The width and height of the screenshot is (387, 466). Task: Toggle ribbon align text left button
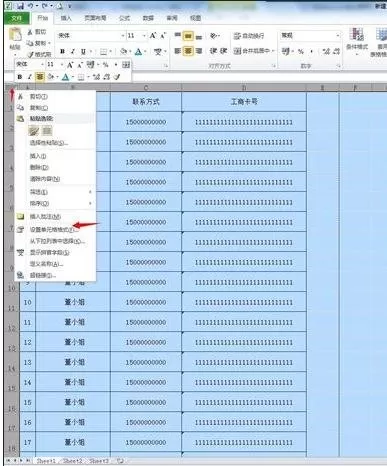click(178, 51)
